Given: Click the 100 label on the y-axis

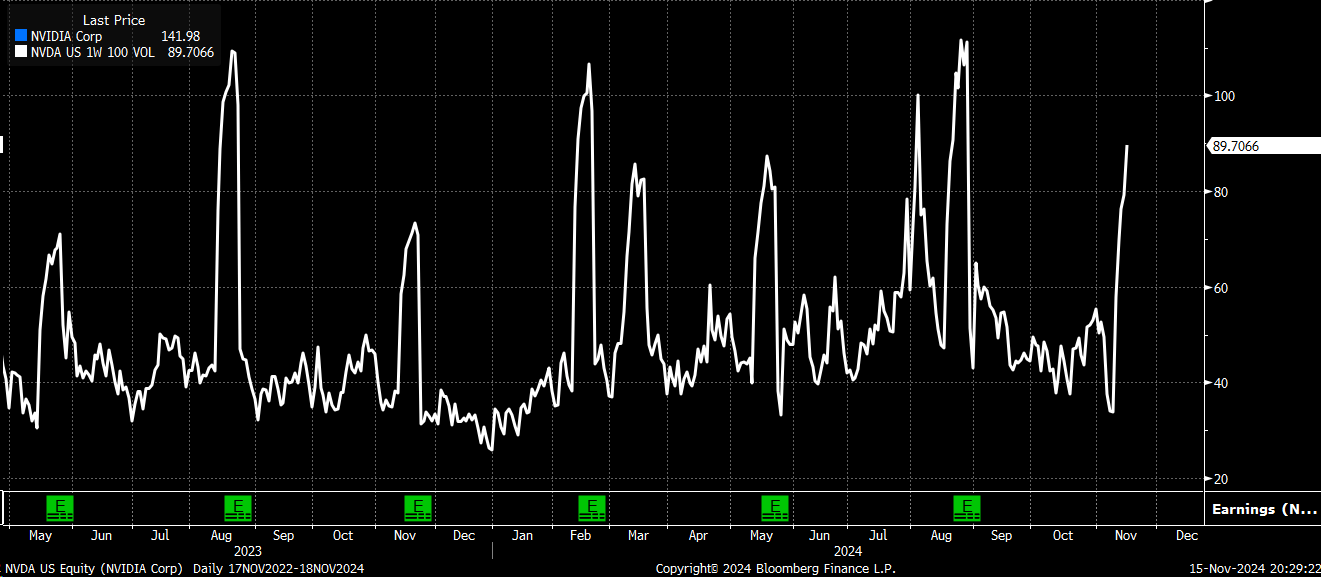Looking at the screenshot, I should pyautogui.click(x=1224, y=96).
